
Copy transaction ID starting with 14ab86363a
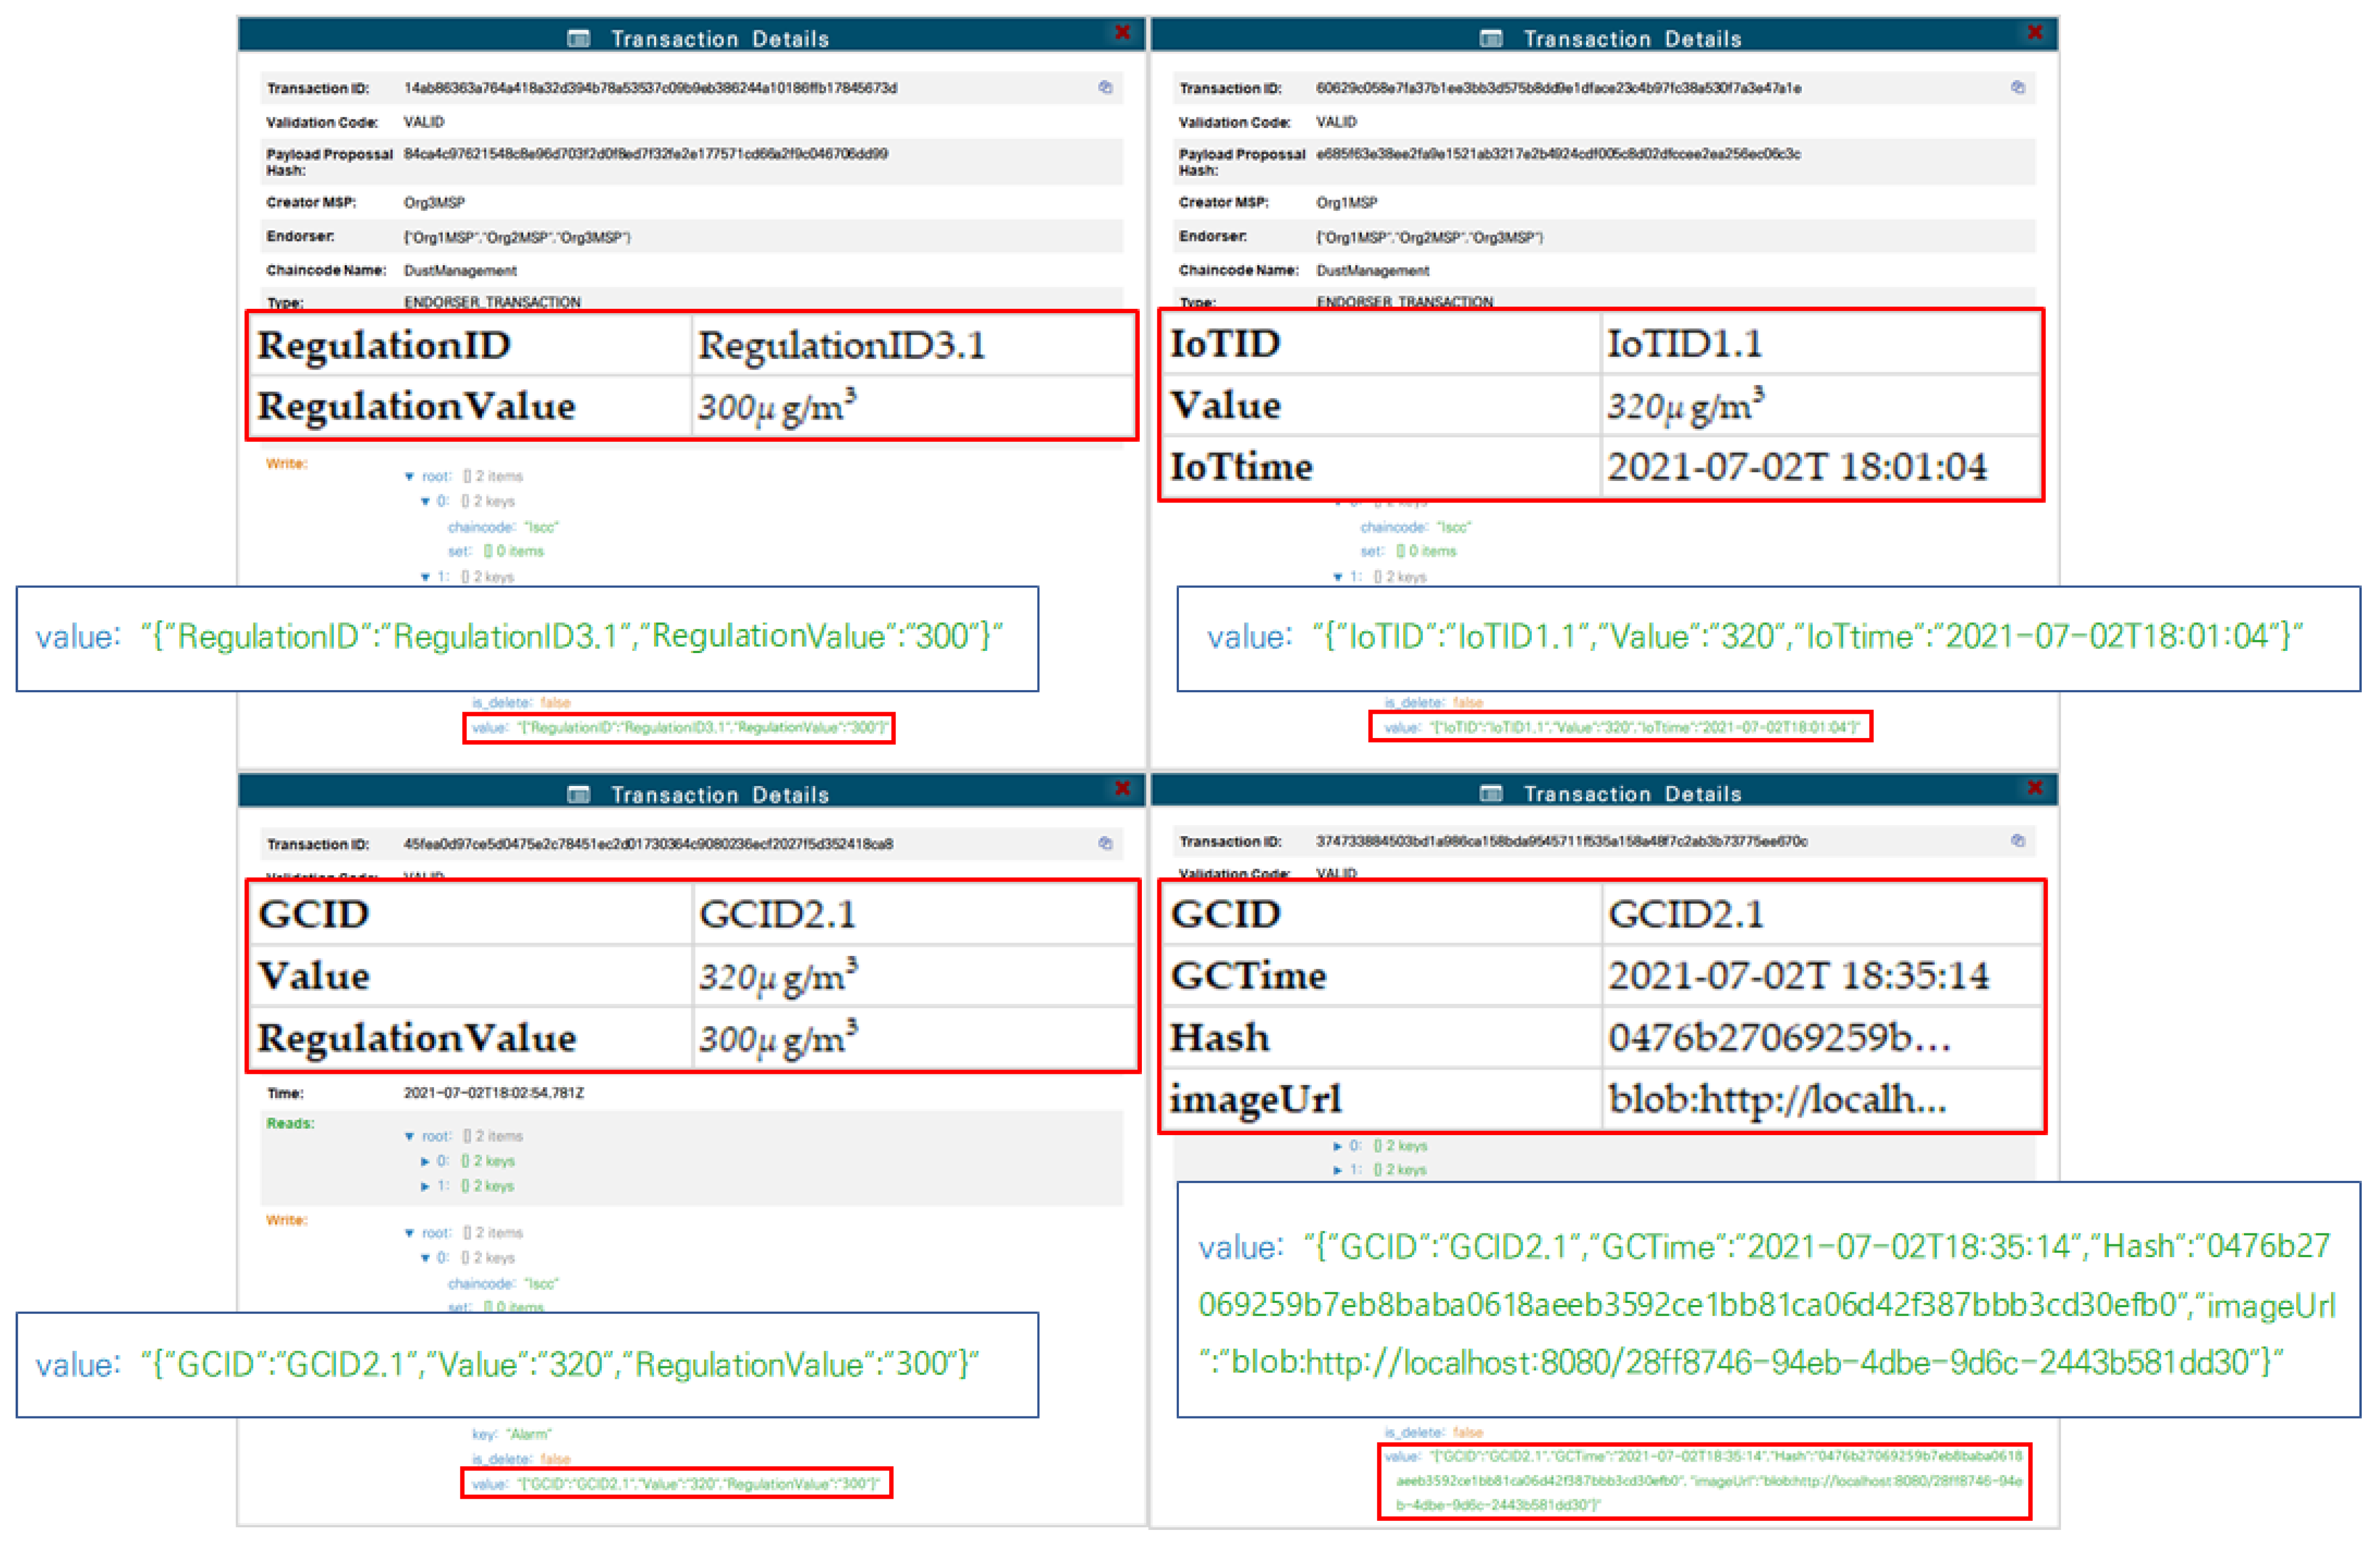[x=1105, y=87]
